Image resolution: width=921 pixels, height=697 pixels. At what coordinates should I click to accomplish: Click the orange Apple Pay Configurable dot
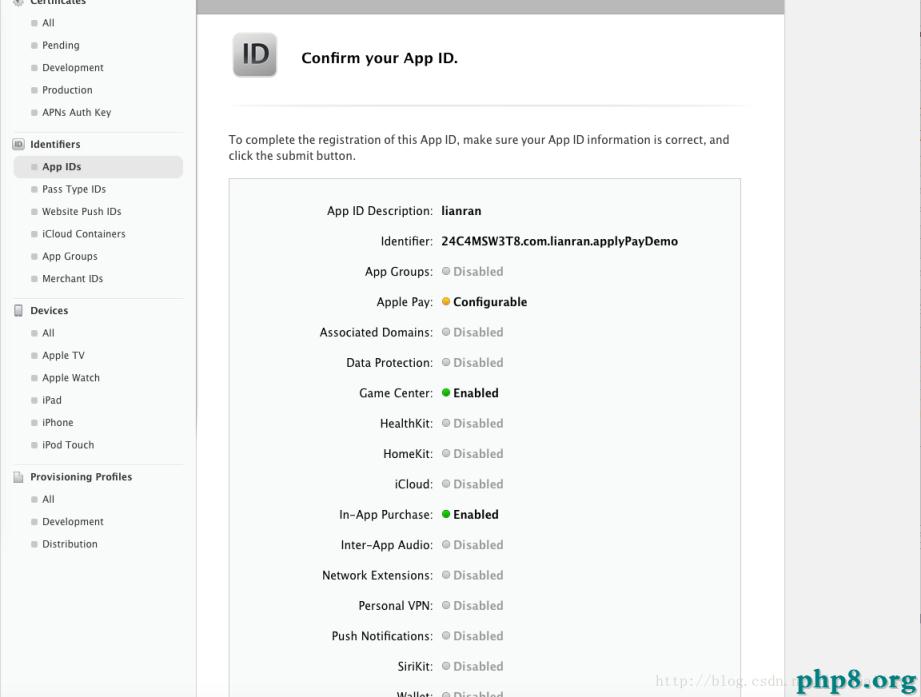coord(446,301)
